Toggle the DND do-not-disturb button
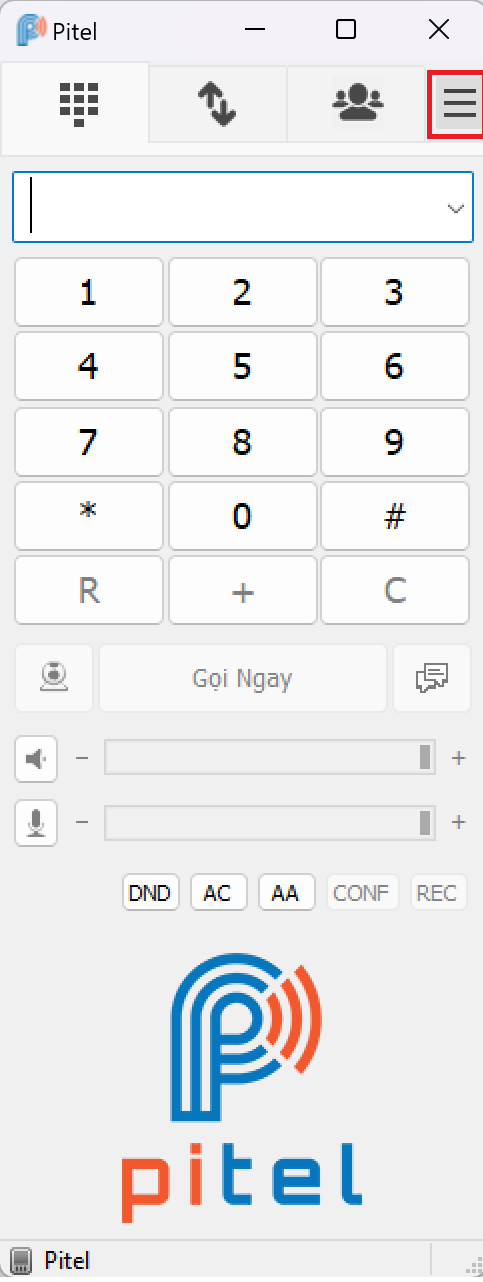The height and width of the screenshot is (1282, 483). (x=151, y=892)
